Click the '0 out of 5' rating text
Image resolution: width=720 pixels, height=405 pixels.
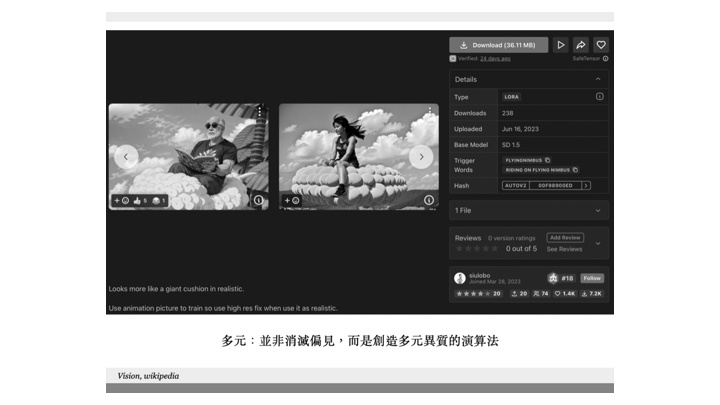(x=521, y=248)
